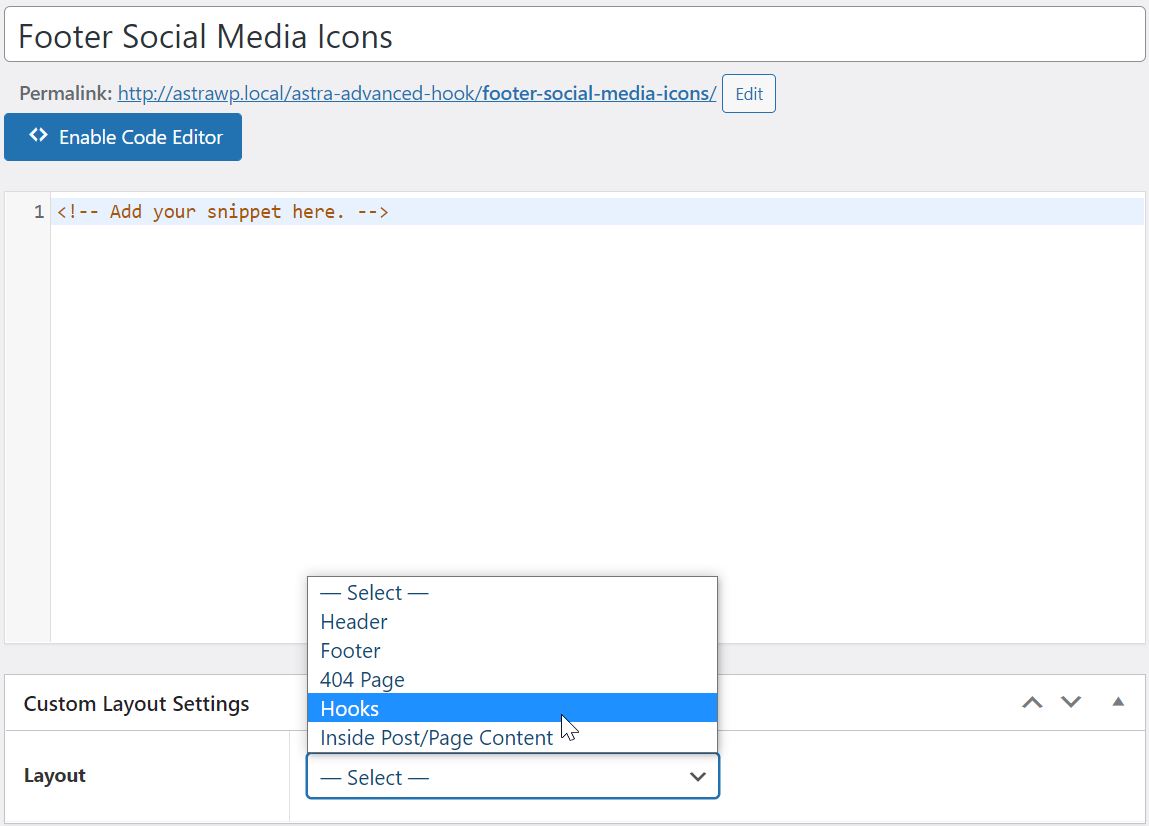1149x826 pixels.
Task: Click empty area of the code editor
Action: coord(600,400)
